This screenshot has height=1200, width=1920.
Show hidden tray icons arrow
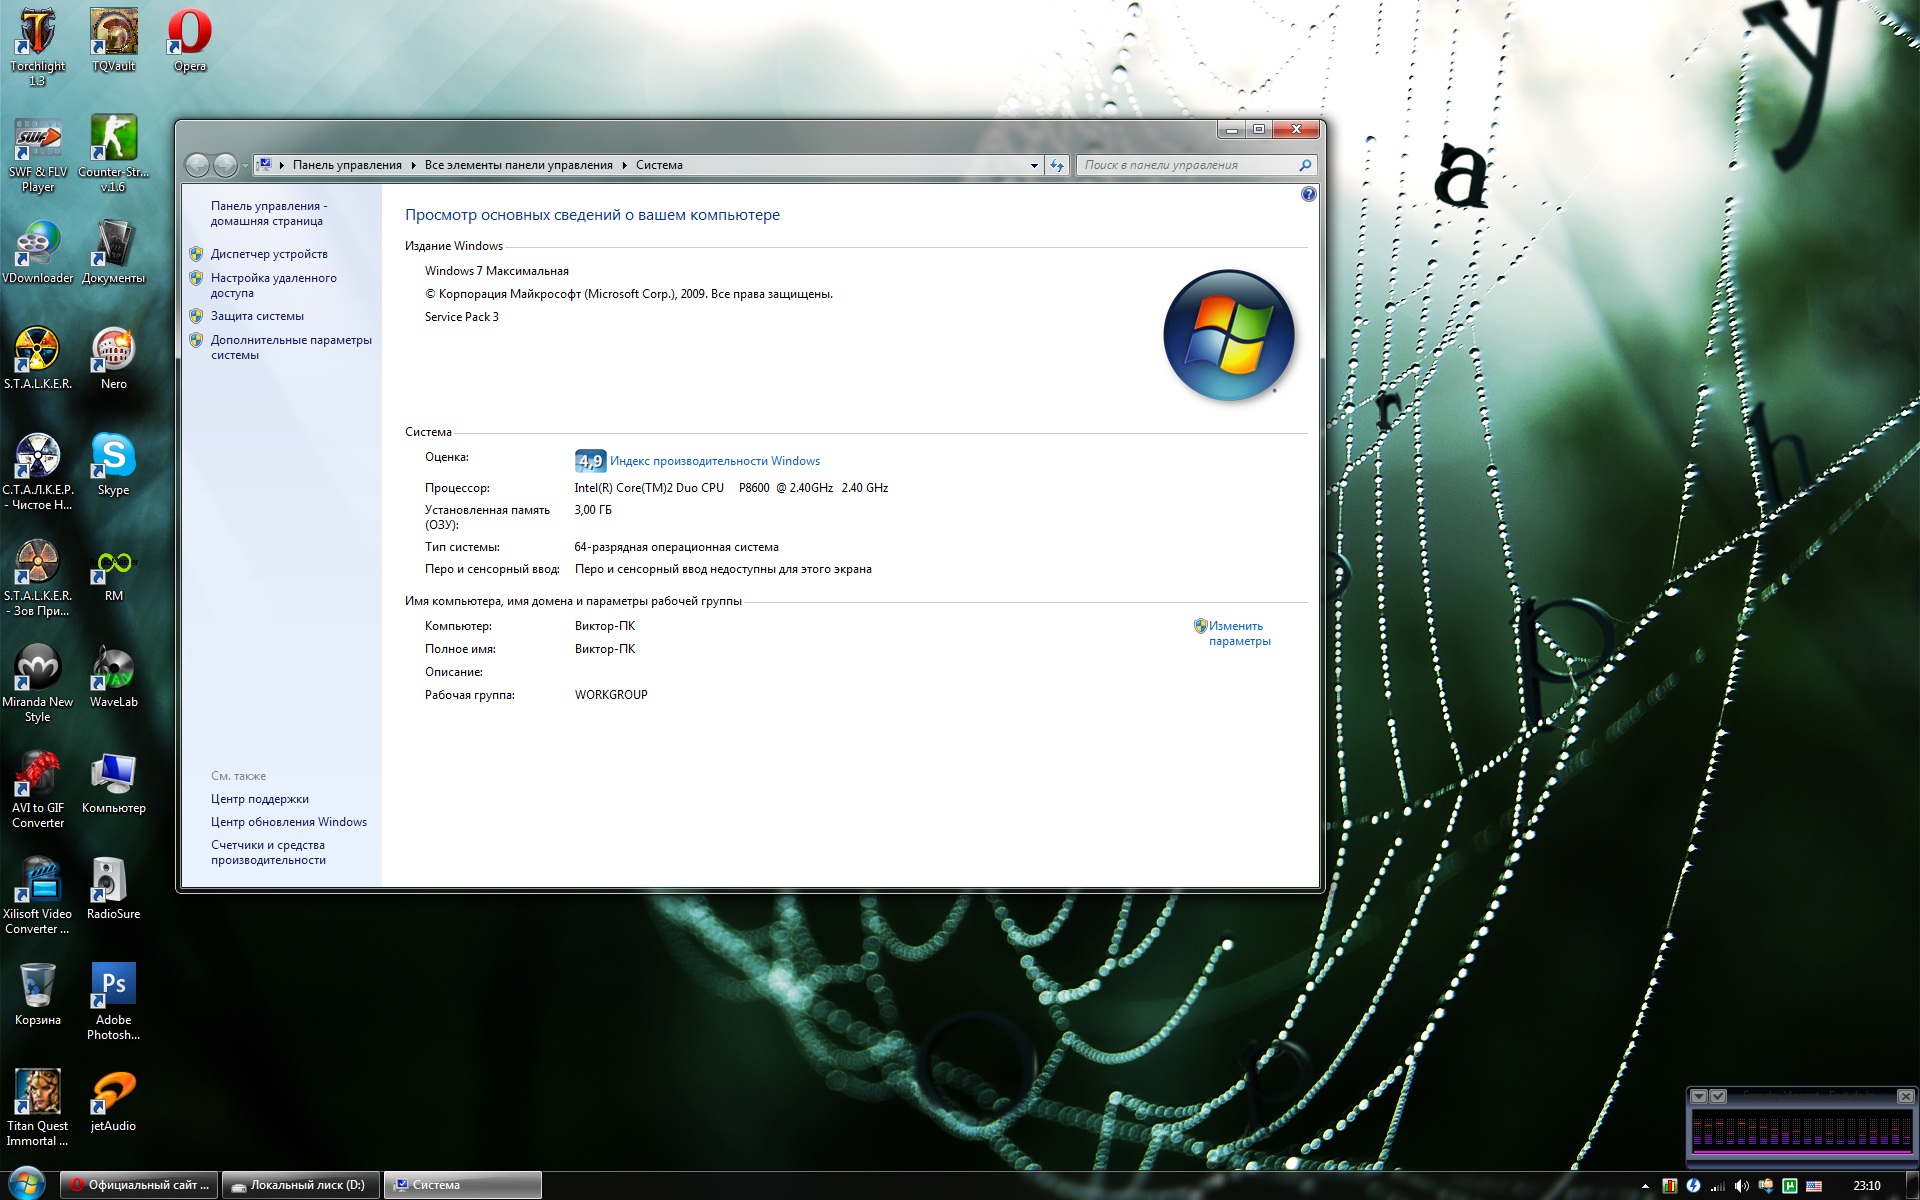click(1645, 1186)
